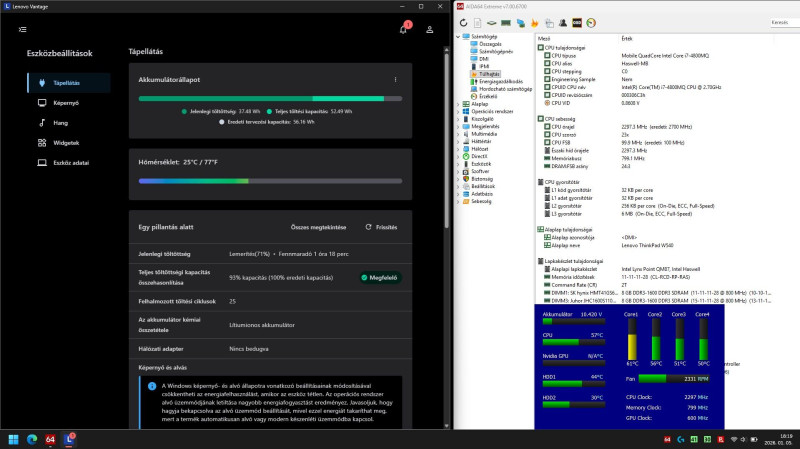Click the battery charge progress bar
The height and width of the screenshot is (449, 800).
(x=270, y=98)
